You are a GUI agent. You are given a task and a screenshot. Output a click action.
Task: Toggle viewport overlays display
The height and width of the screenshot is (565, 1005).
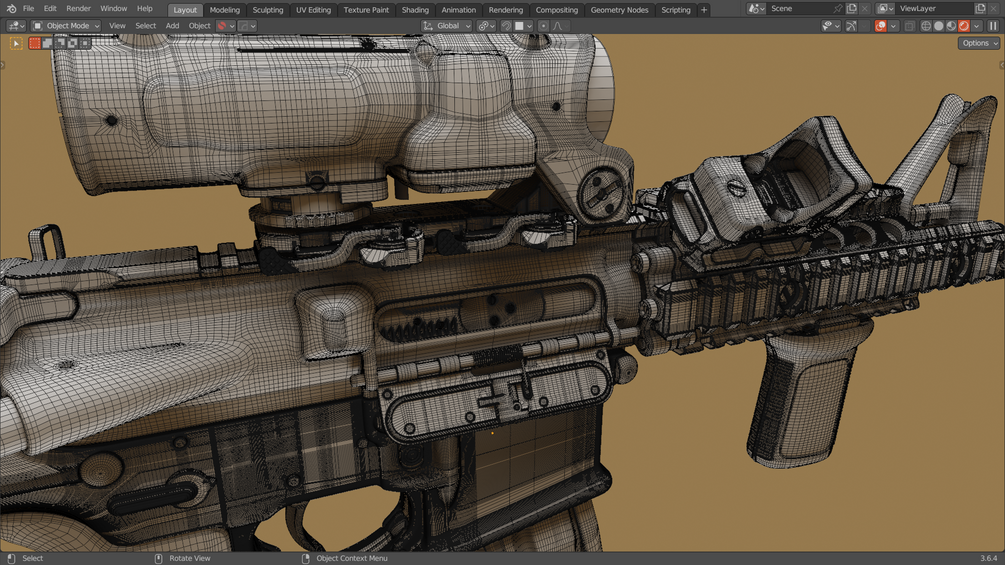[x=881, y=26]
